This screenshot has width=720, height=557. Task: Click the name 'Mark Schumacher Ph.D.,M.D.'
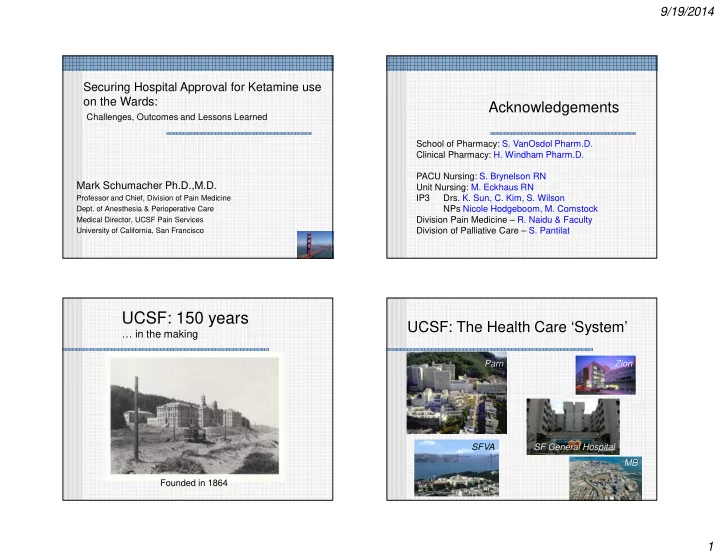pos(146,186)
